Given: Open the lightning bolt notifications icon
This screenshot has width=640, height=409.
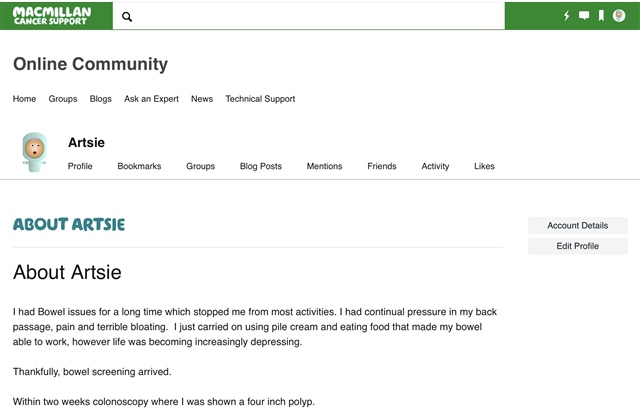Looking at the screenshot, I should point(567,16).
